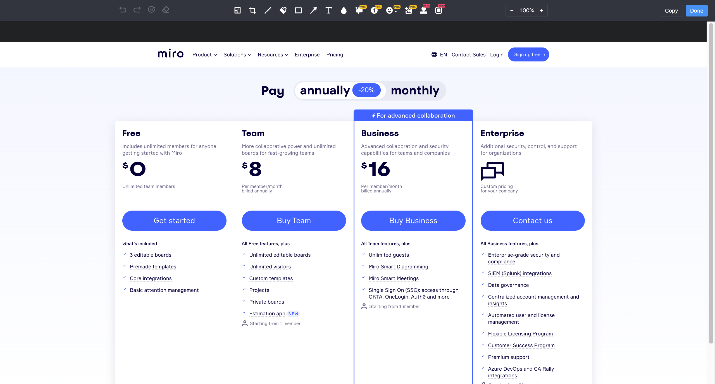715x384 pixels.
Task: Click the Business plan heading
Action: point(380,133)
